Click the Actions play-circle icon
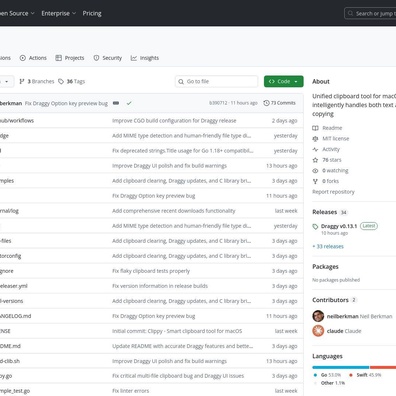 (23, 58)
